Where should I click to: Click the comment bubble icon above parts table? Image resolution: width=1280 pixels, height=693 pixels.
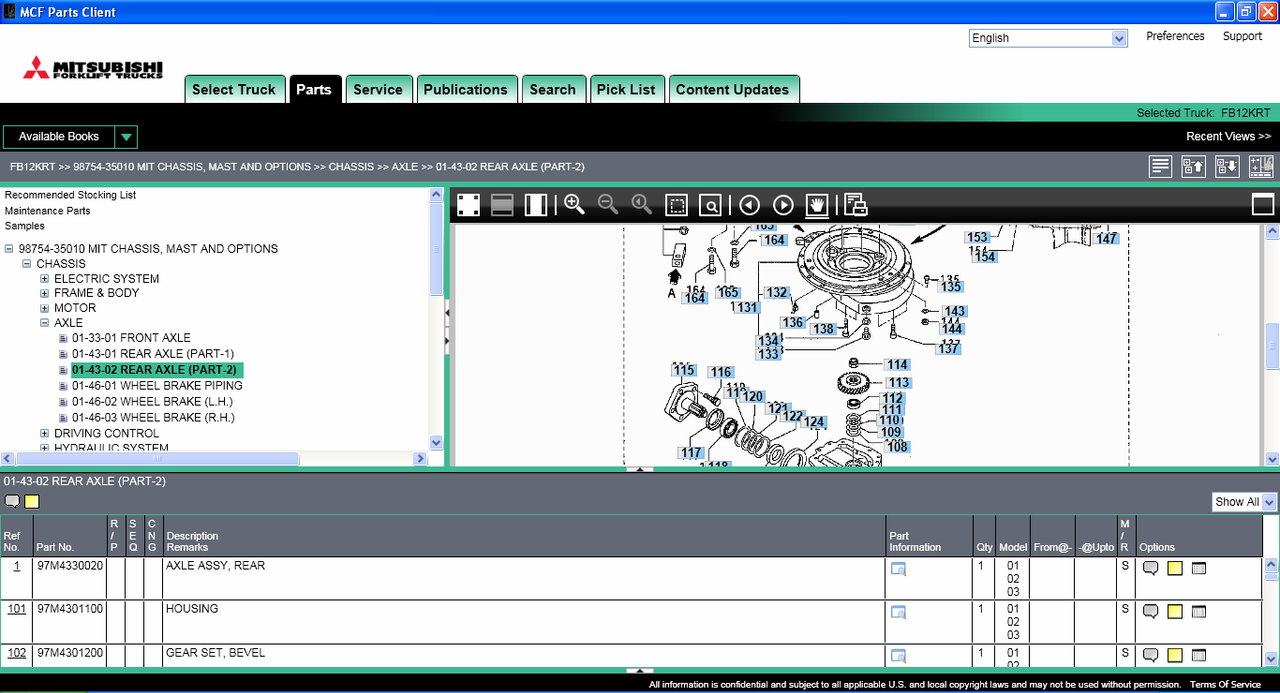point(12,501)
